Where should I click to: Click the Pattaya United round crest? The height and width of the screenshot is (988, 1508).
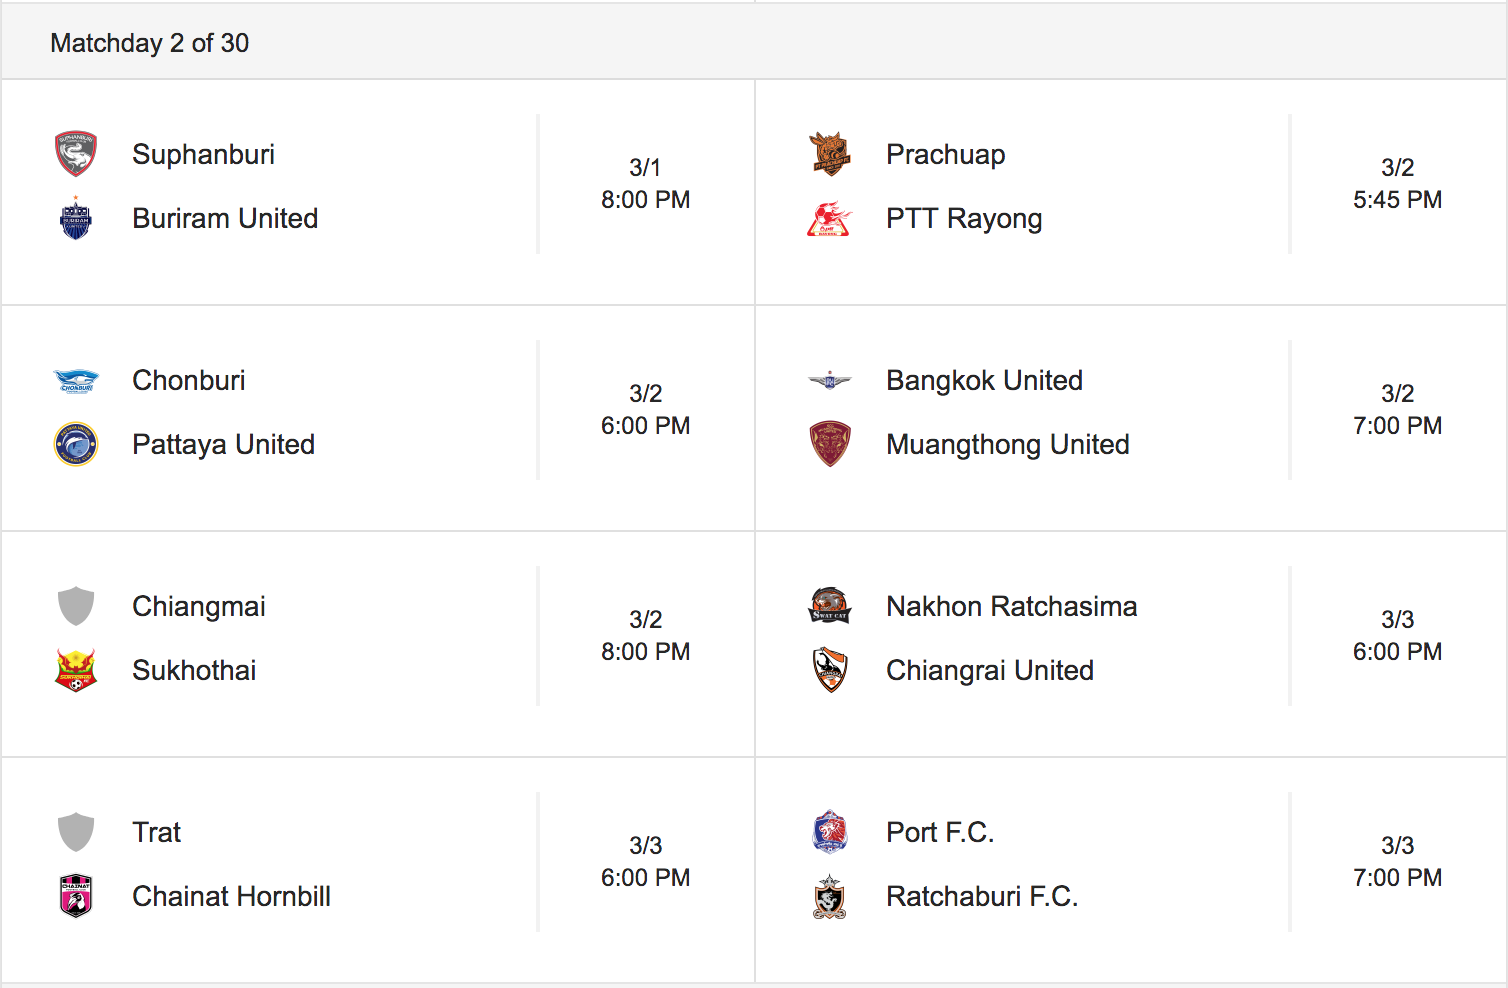76,444
